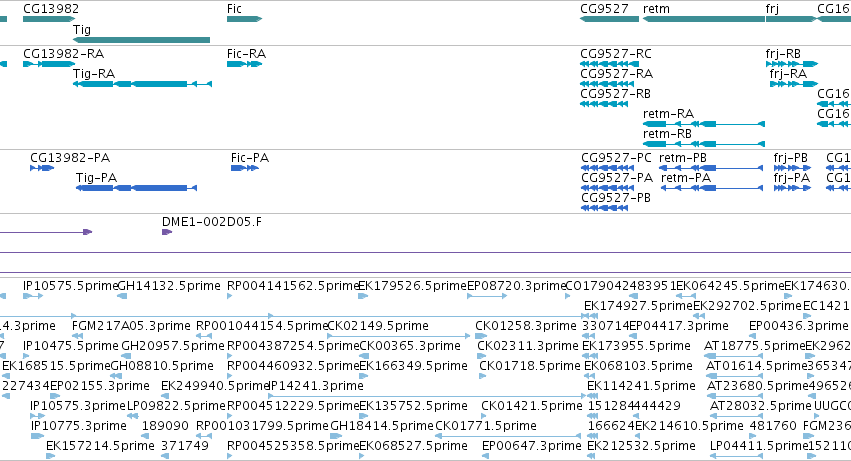Select the IP14241.3prime EST label

[x=316, y=387]
